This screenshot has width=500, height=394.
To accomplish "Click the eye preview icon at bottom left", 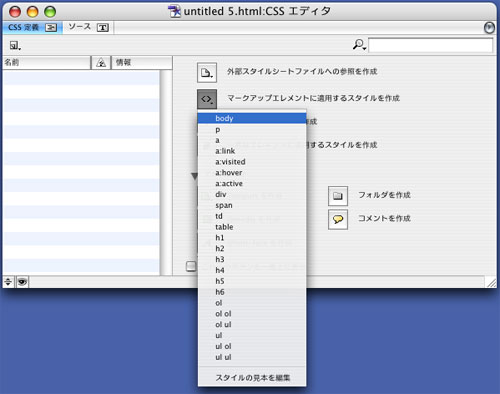I will coord(22,282).
